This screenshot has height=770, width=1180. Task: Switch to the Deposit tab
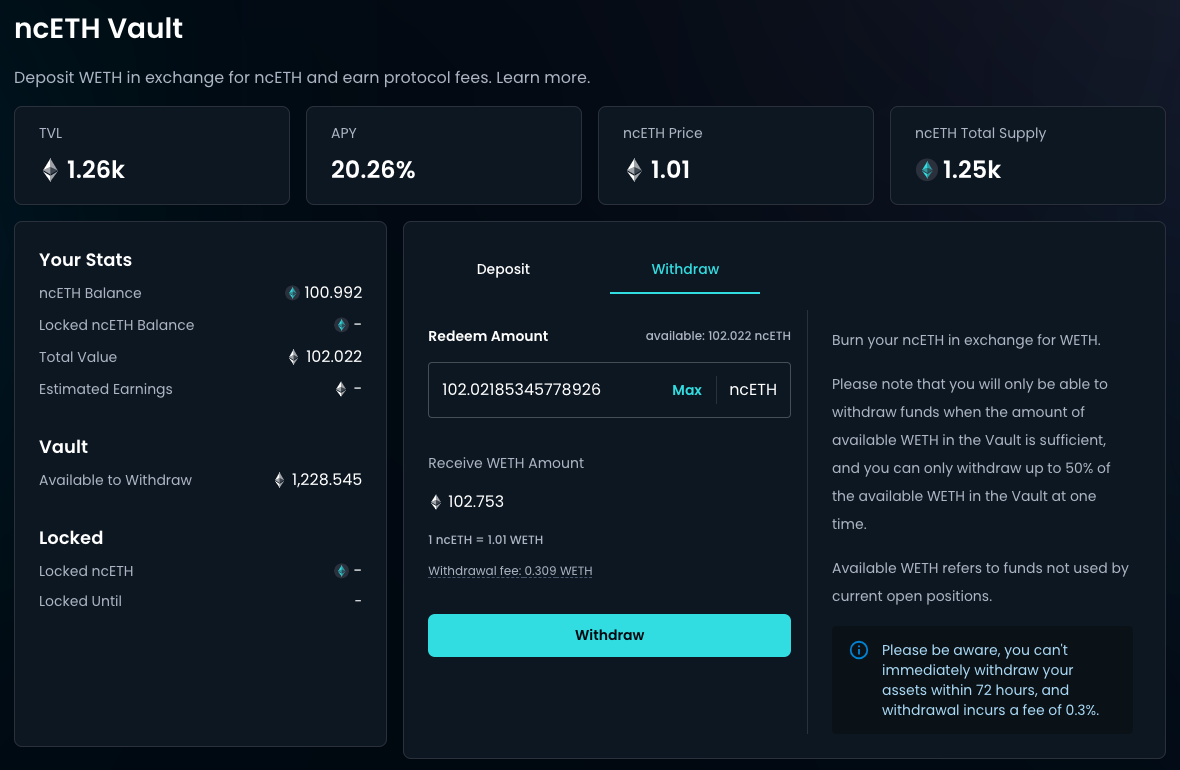click(x=503, y=269)
